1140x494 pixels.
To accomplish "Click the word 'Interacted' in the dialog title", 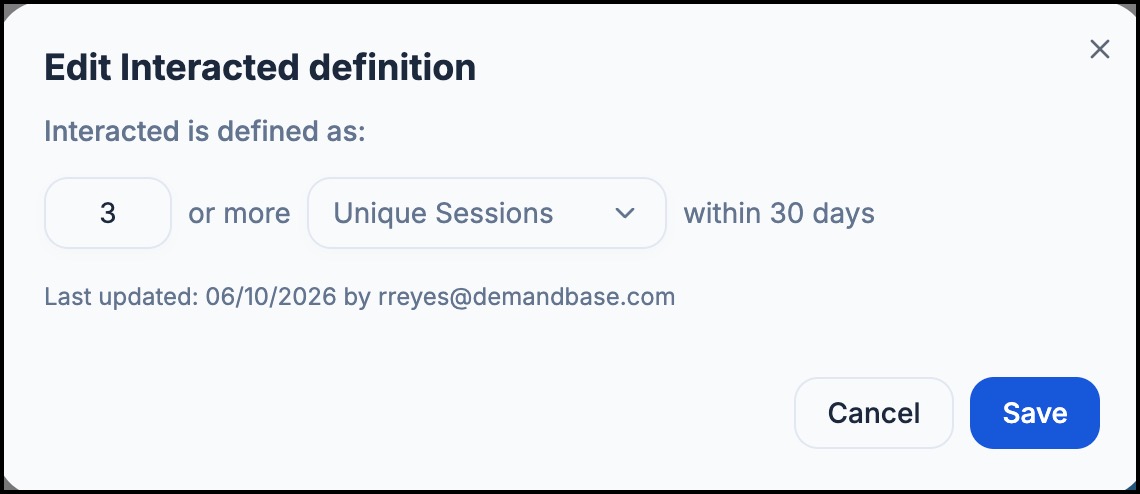I will click(209, 68).
